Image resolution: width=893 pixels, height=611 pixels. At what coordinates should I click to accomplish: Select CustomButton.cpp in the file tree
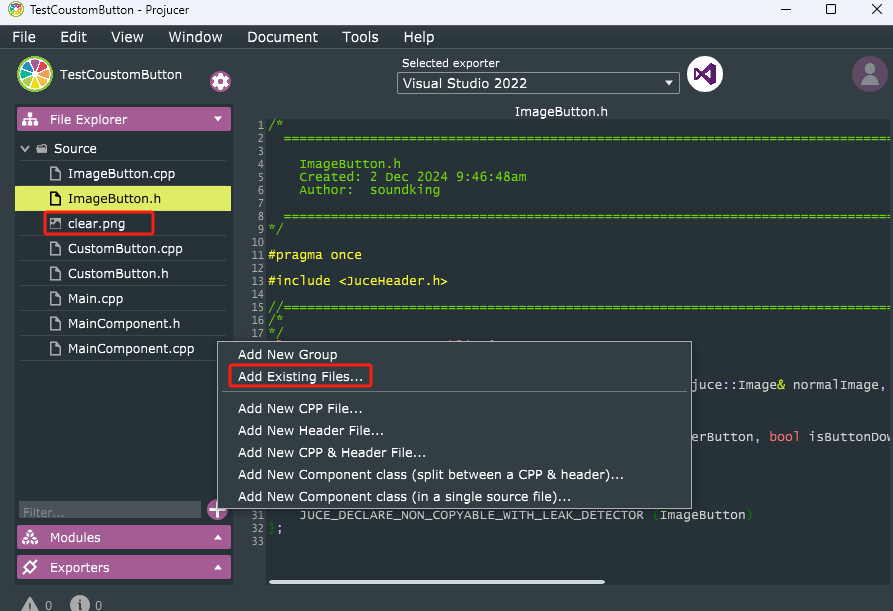point(123,249)
